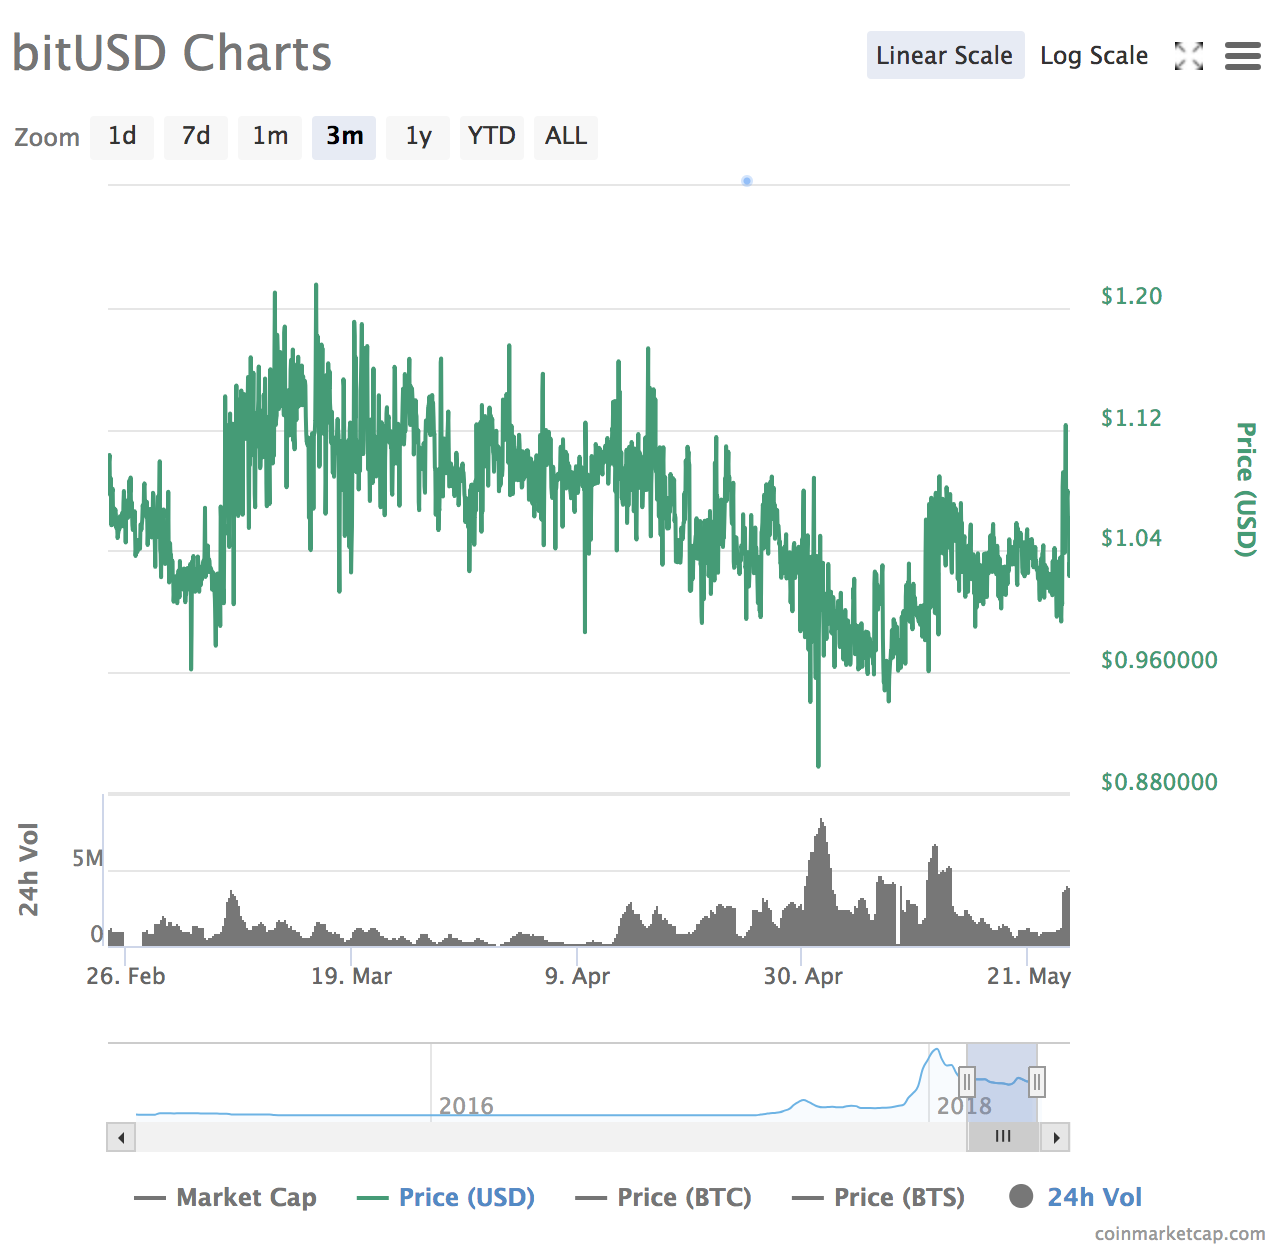The height and width of the screenshot is (1250, 1278).
Task: Switch to Linear Scale
Action: tap(945, 55)
